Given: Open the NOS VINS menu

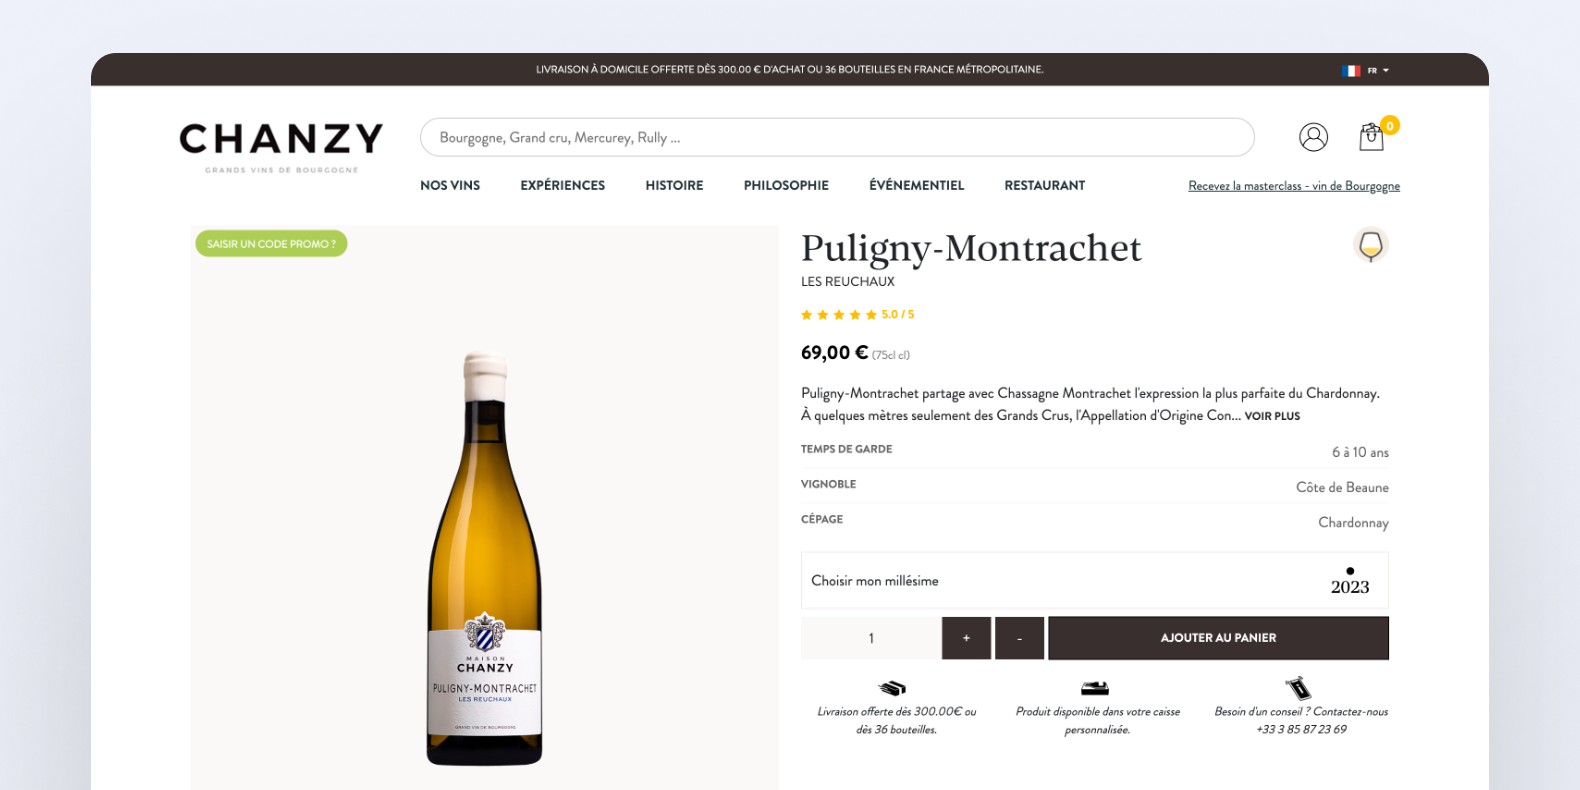Looking at the screenshot, I should (450, 186).
